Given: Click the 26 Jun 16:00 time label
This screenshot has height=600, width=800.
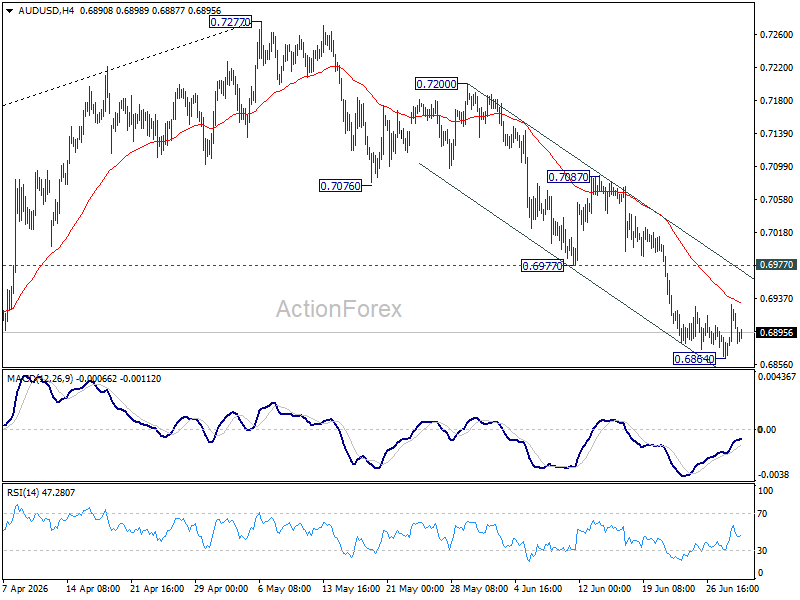Looking at the screenshot, I should tap(733, 588).
